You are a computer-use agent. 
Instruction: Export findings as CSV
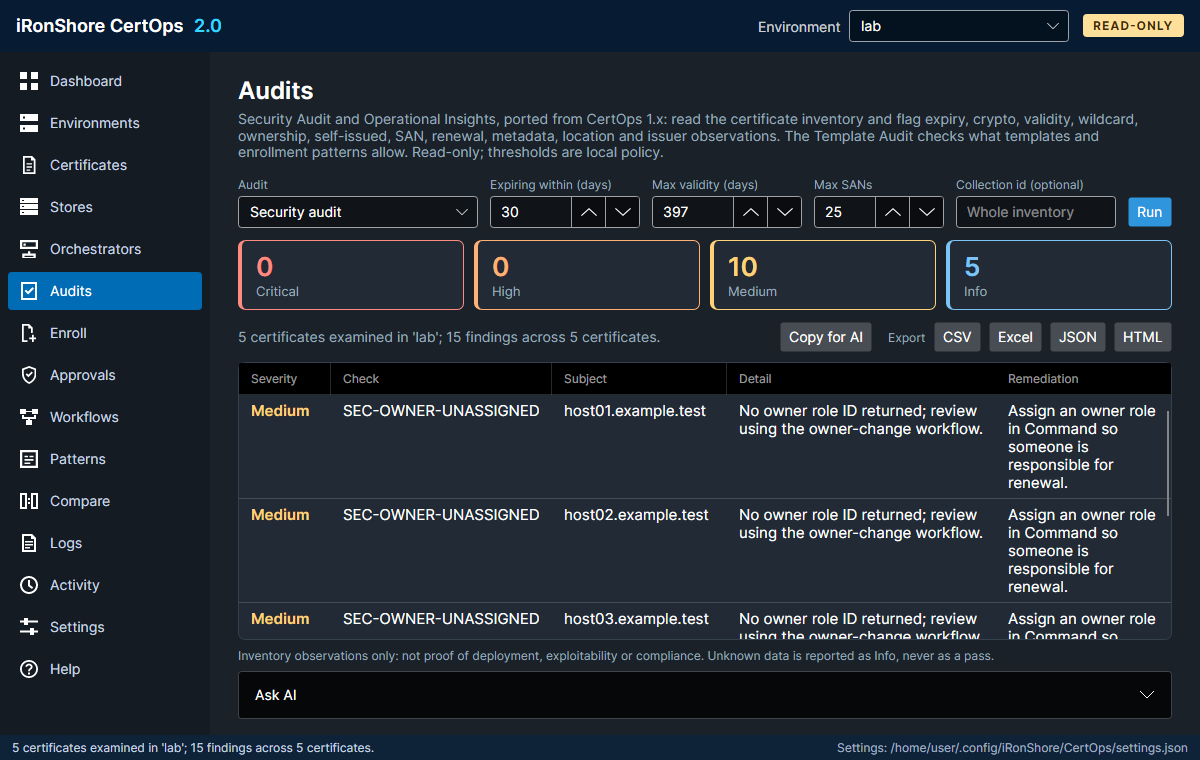pyautogui.click(x=957, y=337)
